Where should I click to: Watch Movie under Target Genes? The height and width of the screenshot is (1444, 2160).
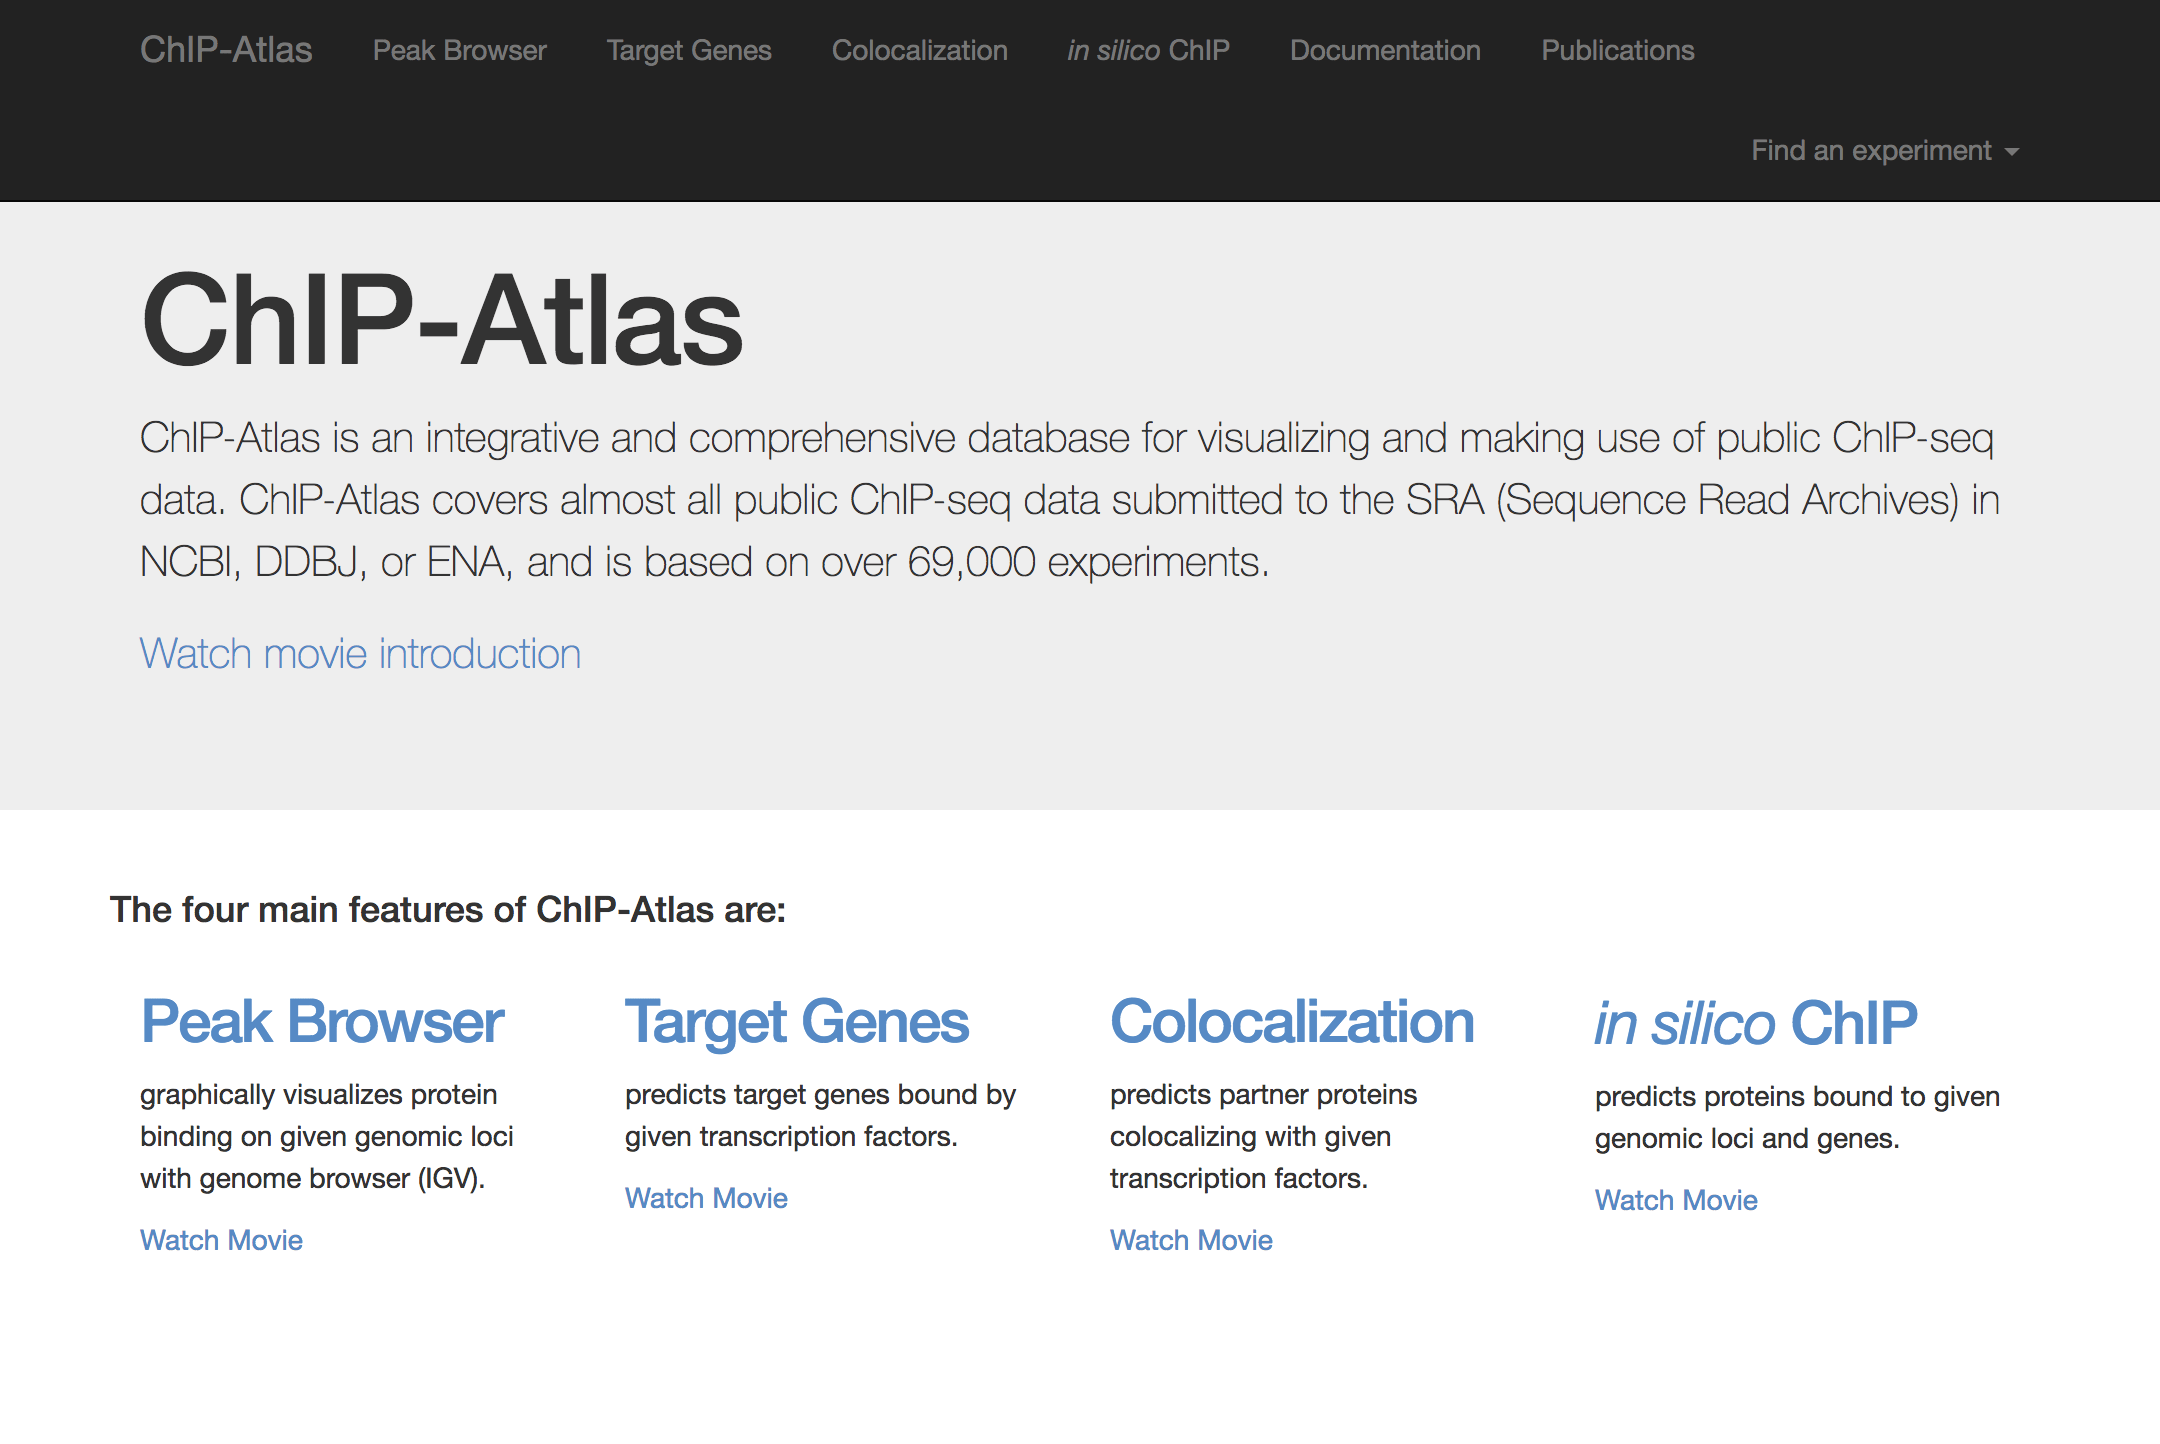click(706, 1198)
